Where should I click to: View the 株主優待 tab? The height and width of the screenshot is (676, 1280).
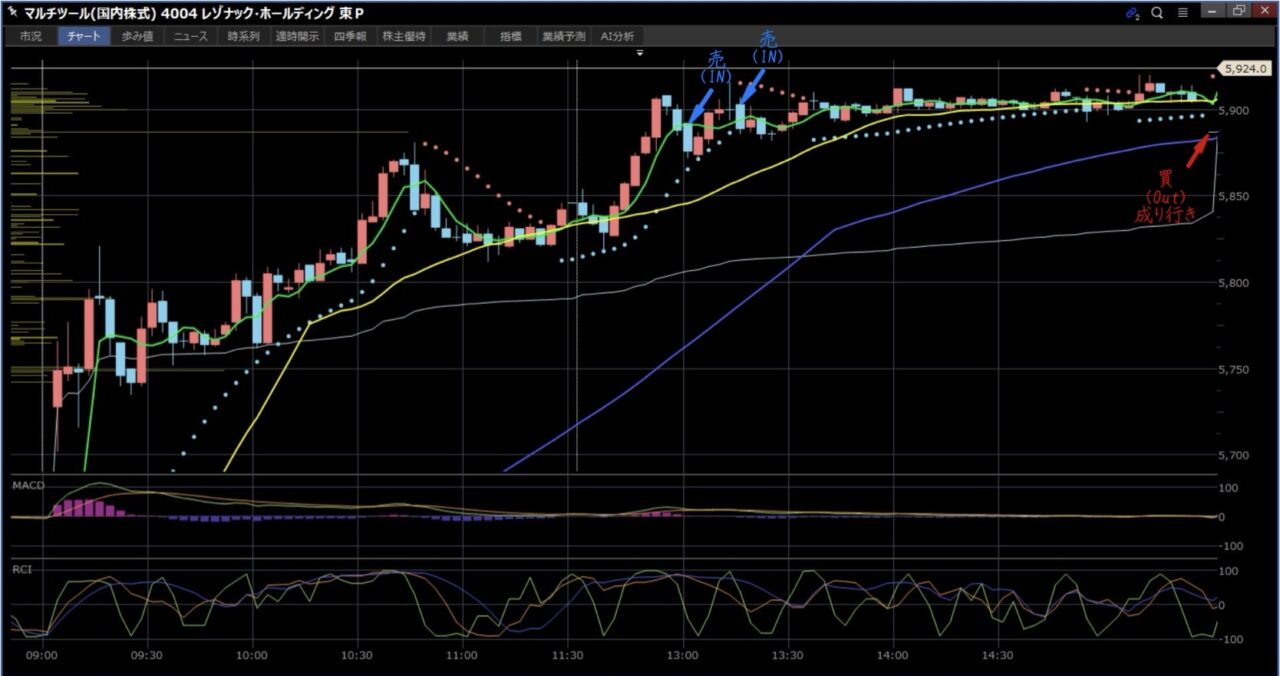[404, 36]
